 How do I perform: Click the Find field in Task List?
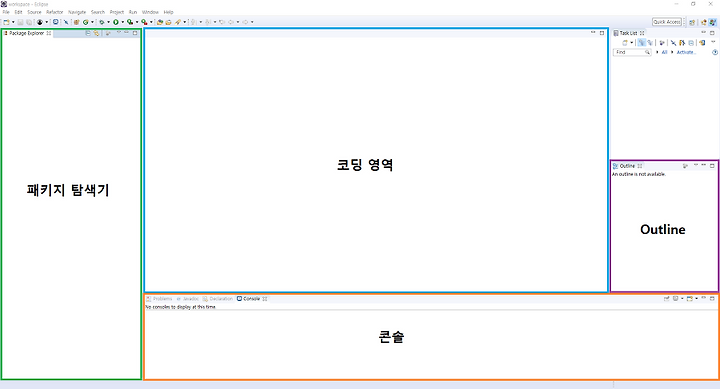632,52
